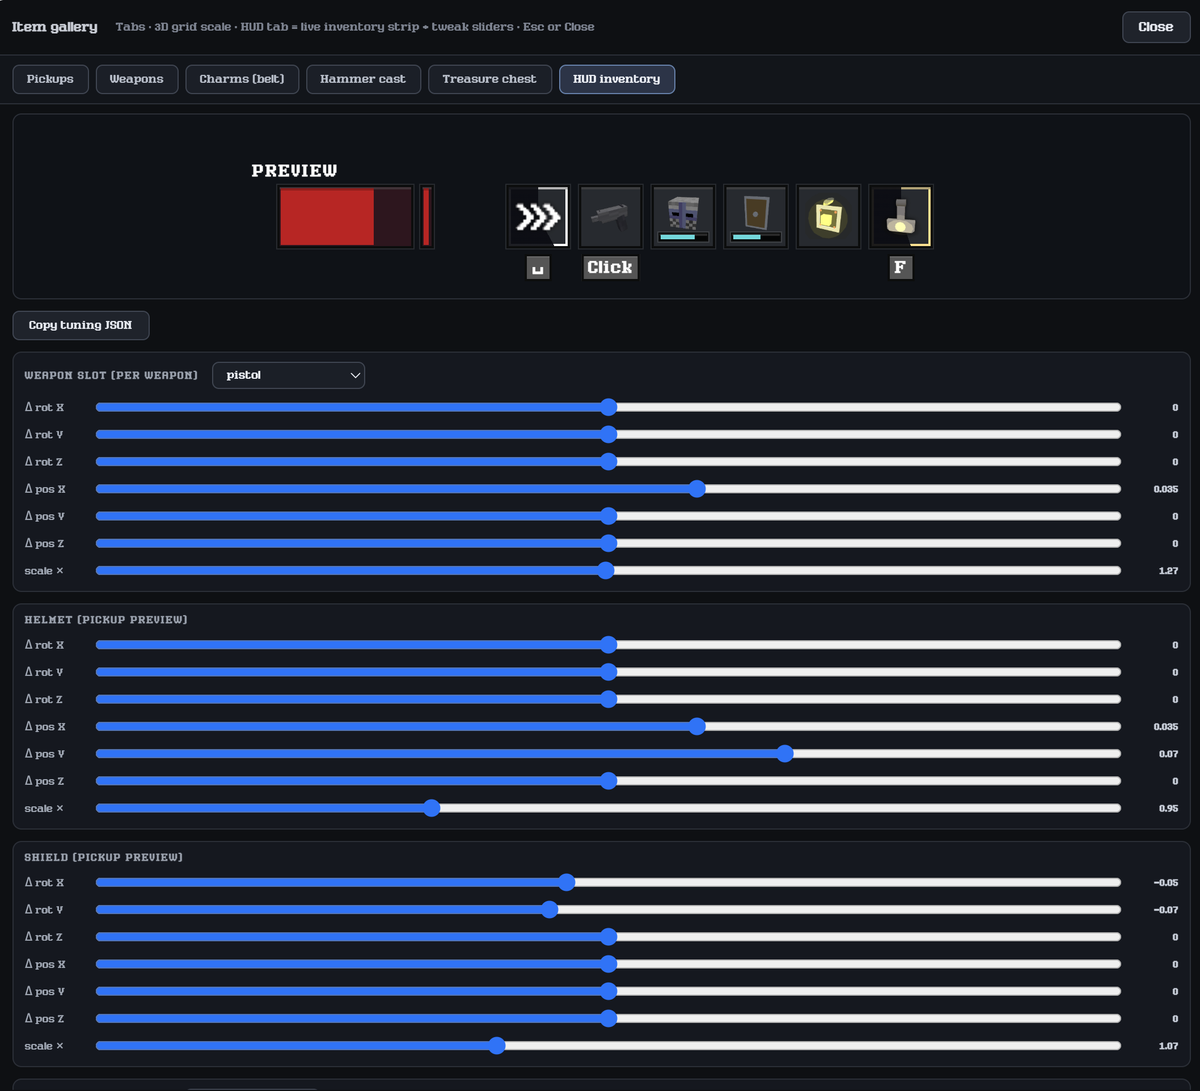Adjust the helmet pos Z slider
This screenshot has width=1200, height=1091.
608,781
